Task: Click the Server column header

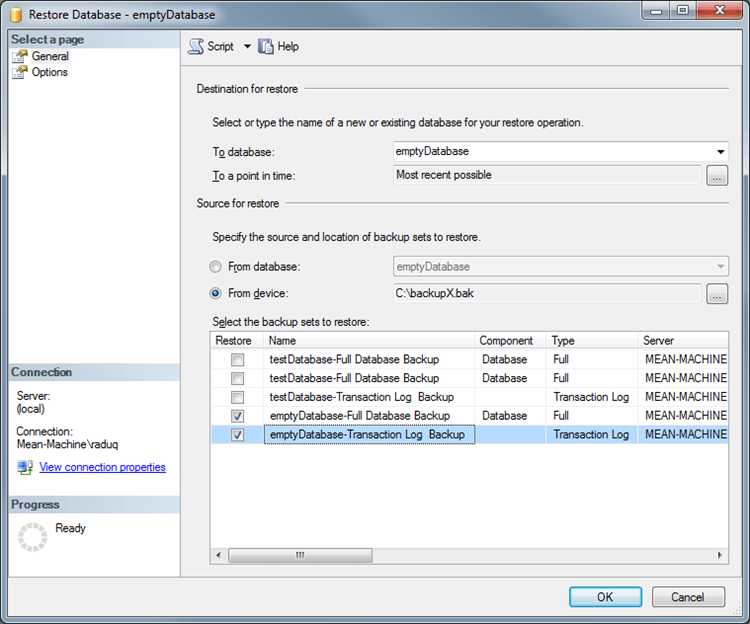Action: [683, 340]
